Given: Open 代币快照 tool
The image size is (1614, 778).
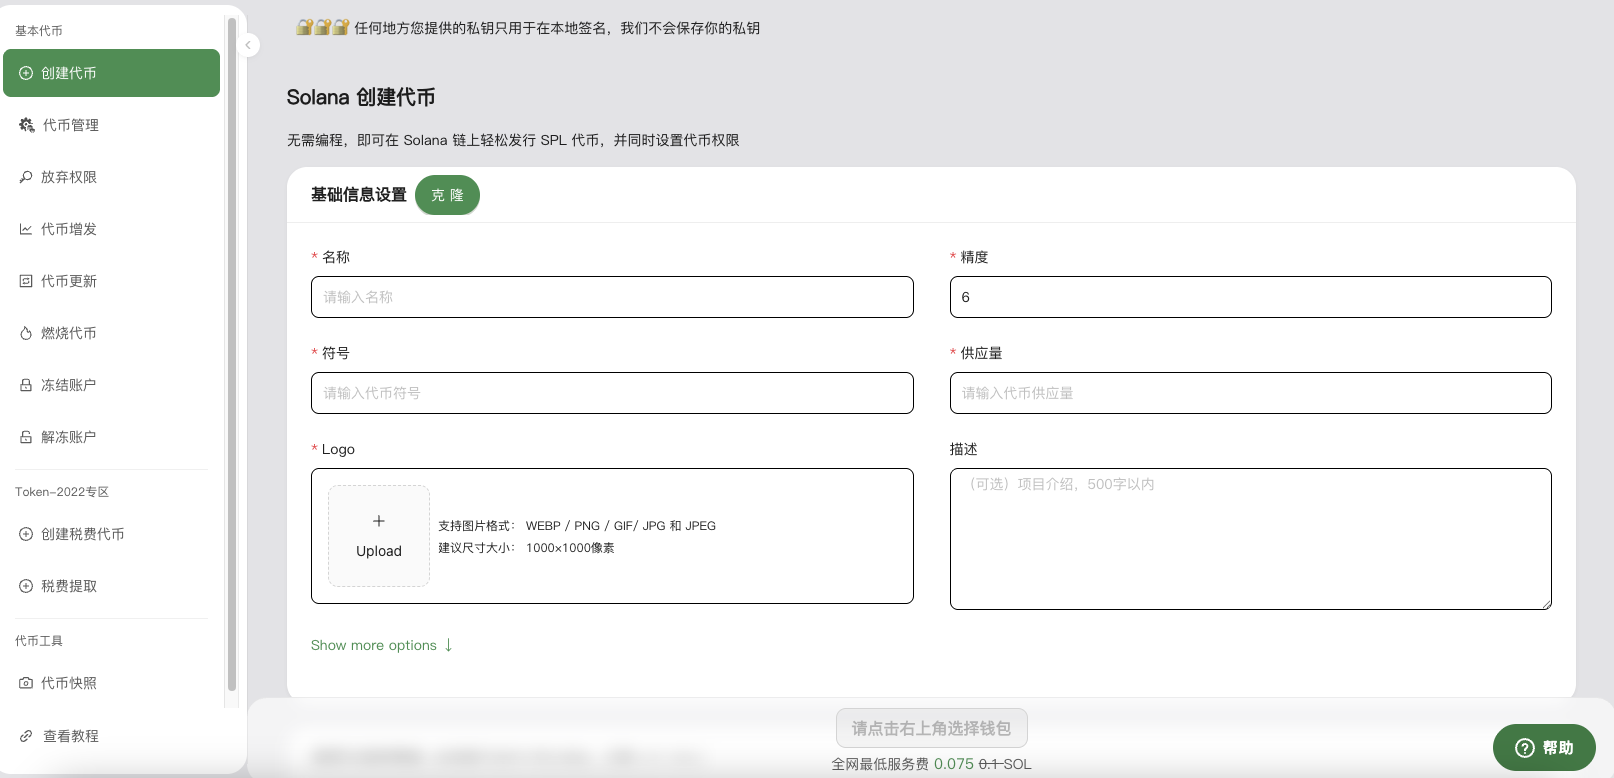Looking at the screenshot, I should point(111,683).
